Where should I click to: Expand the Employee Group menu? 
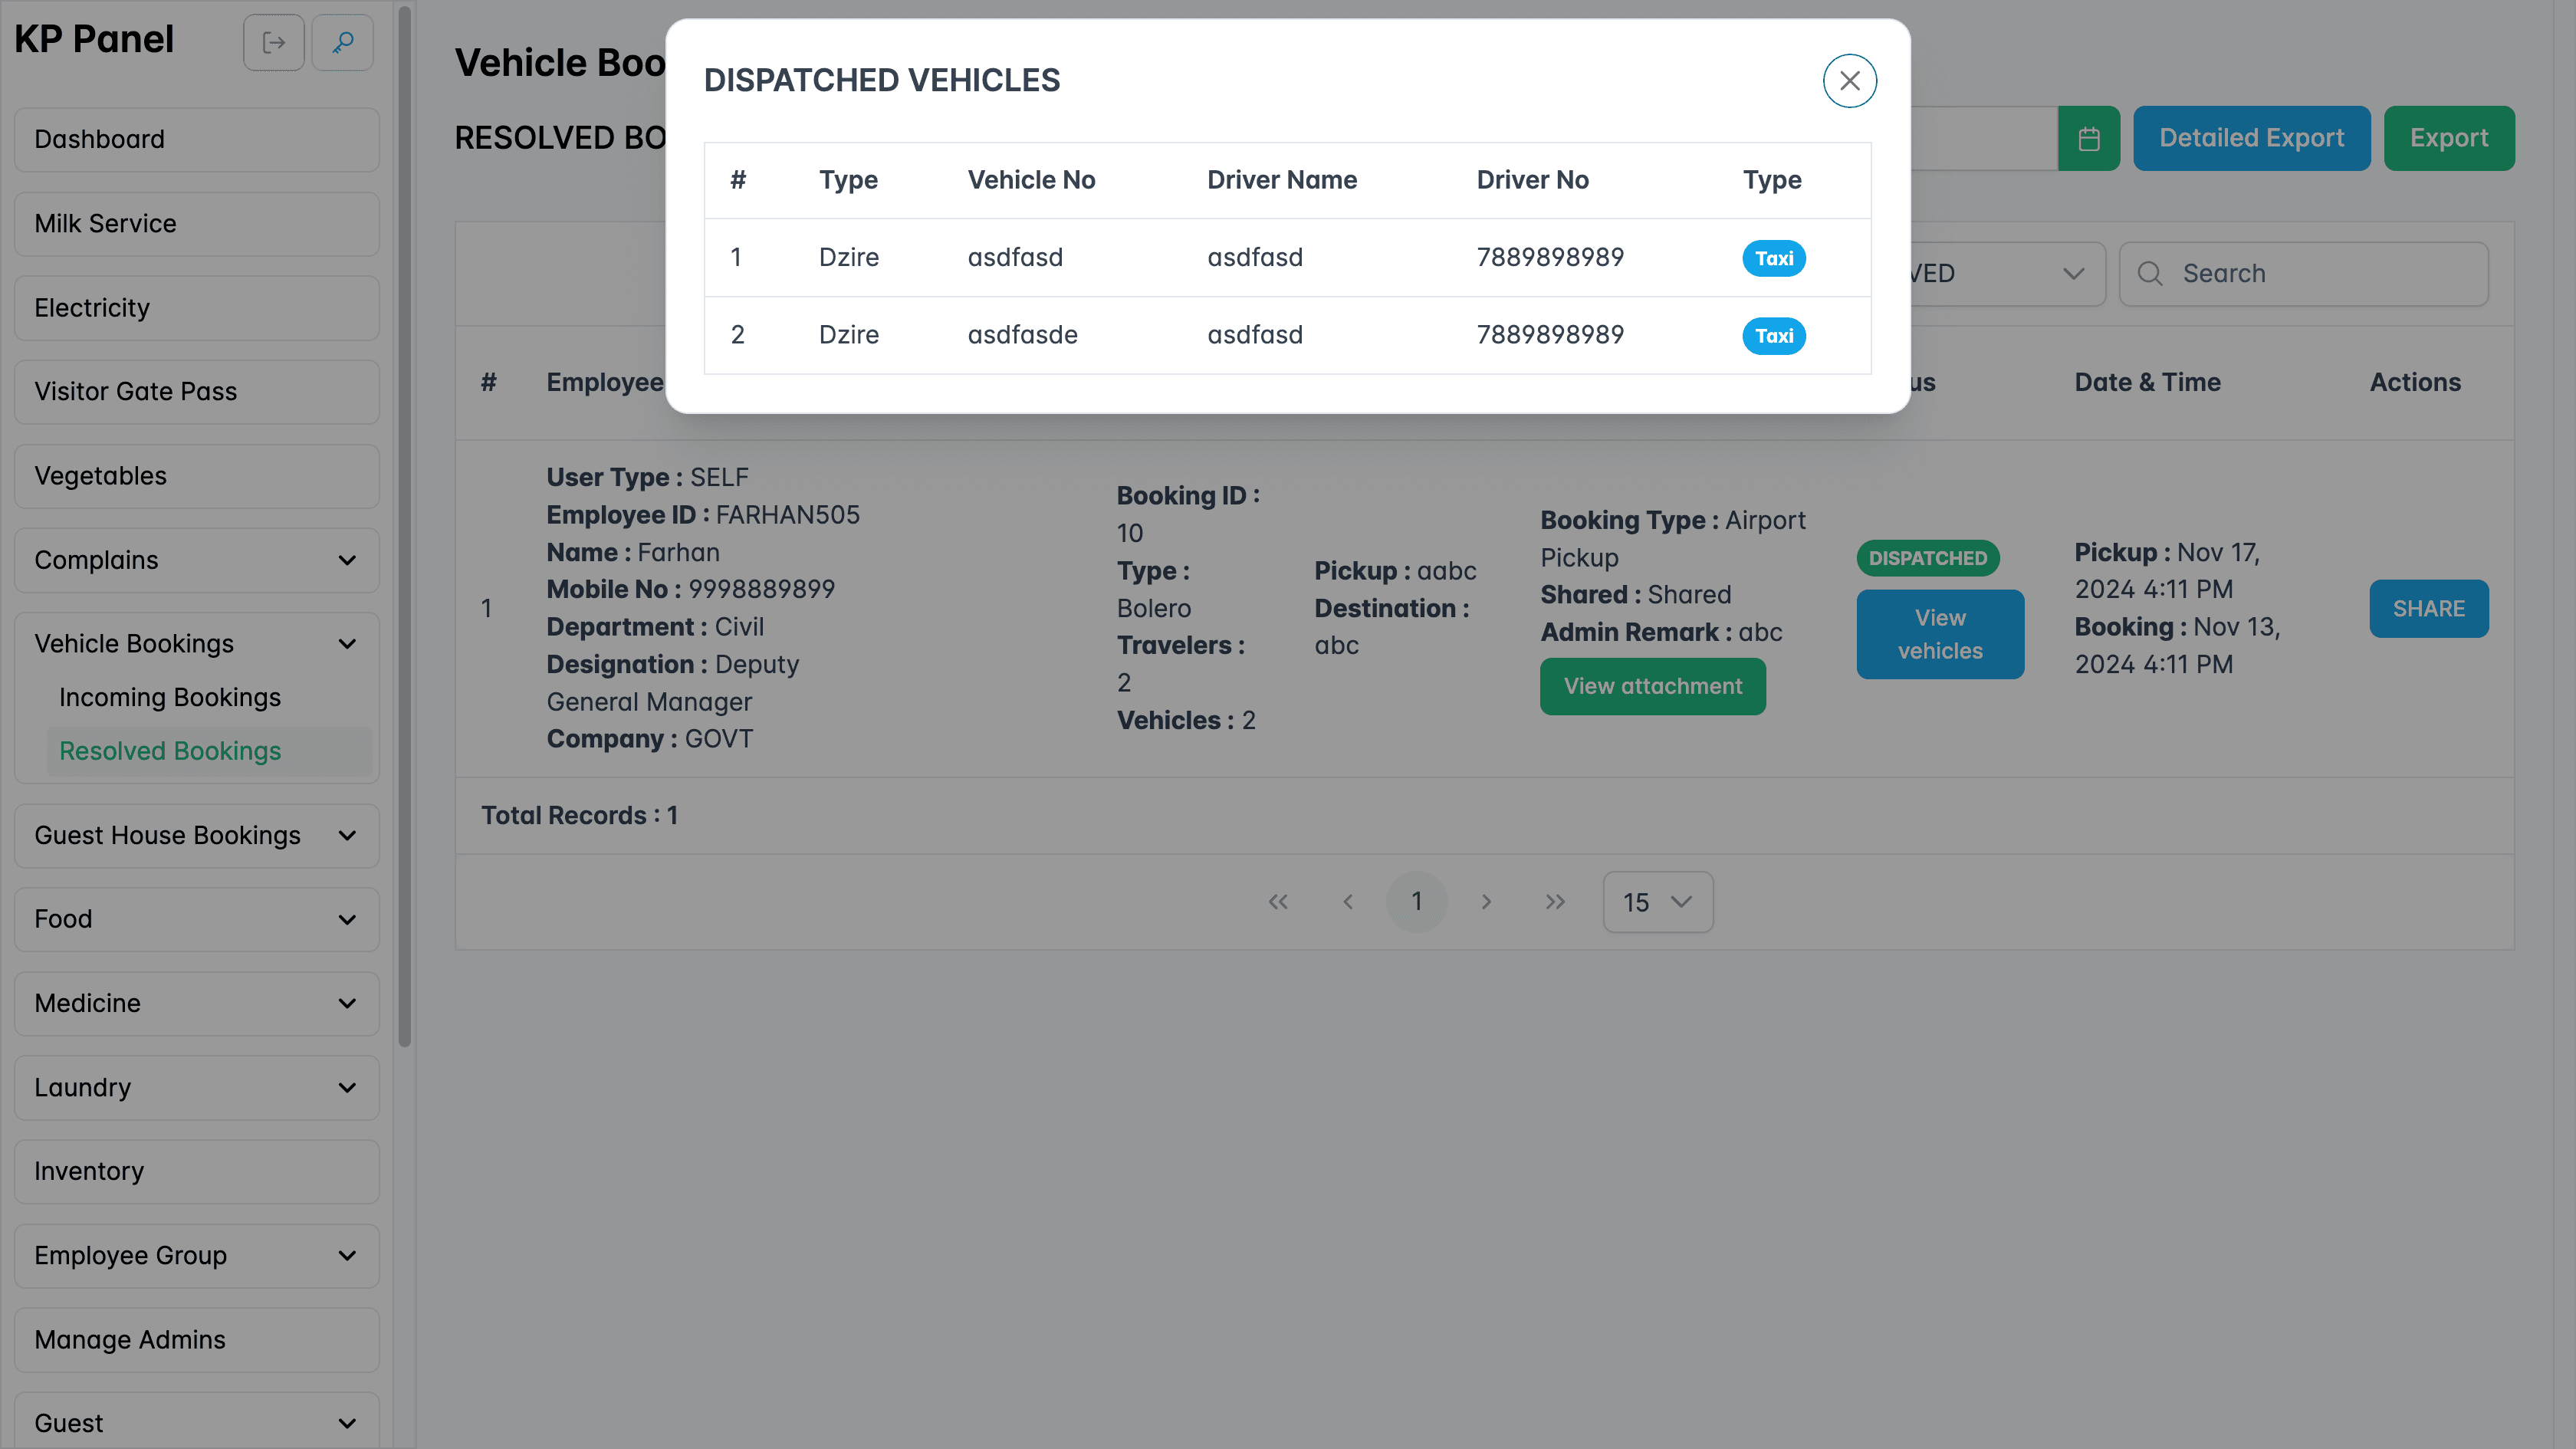pyautogui.click(x=197, y=1255)
